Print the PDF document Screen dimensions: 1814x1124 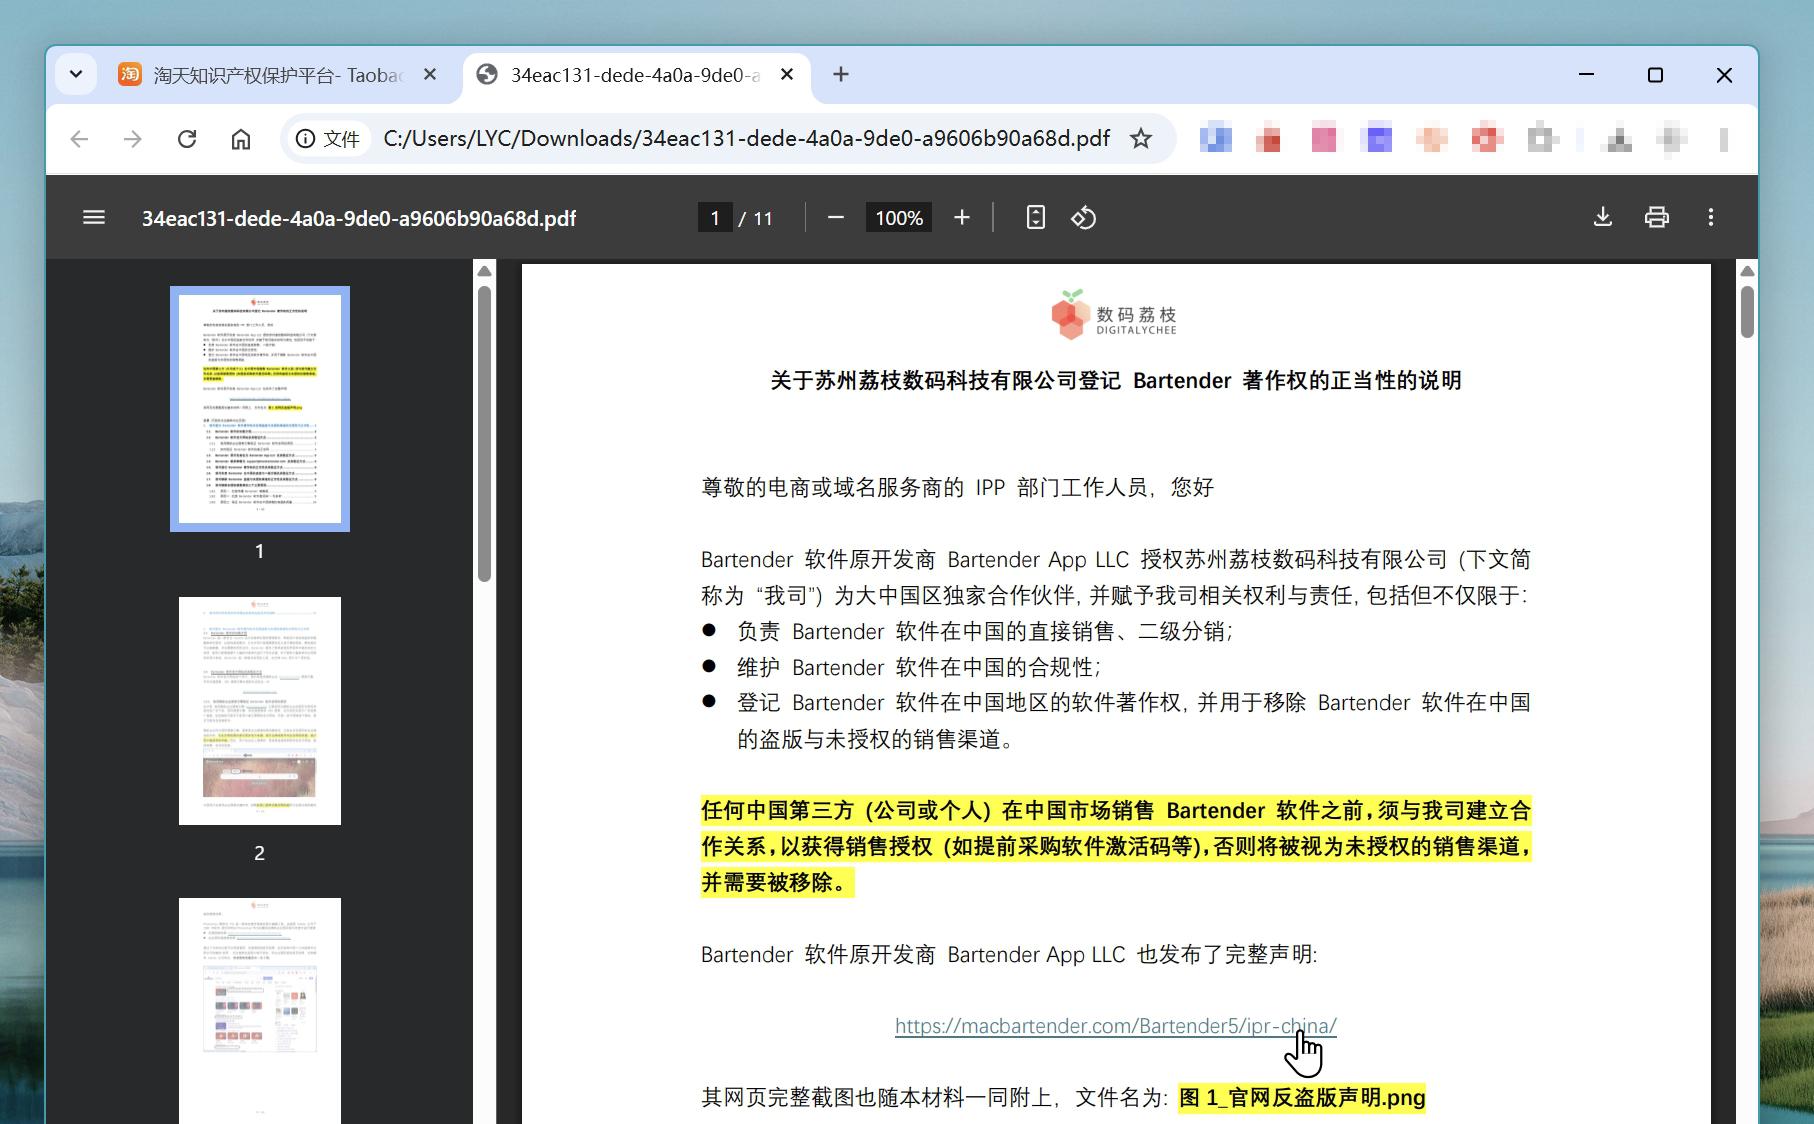pos(1657,218)
